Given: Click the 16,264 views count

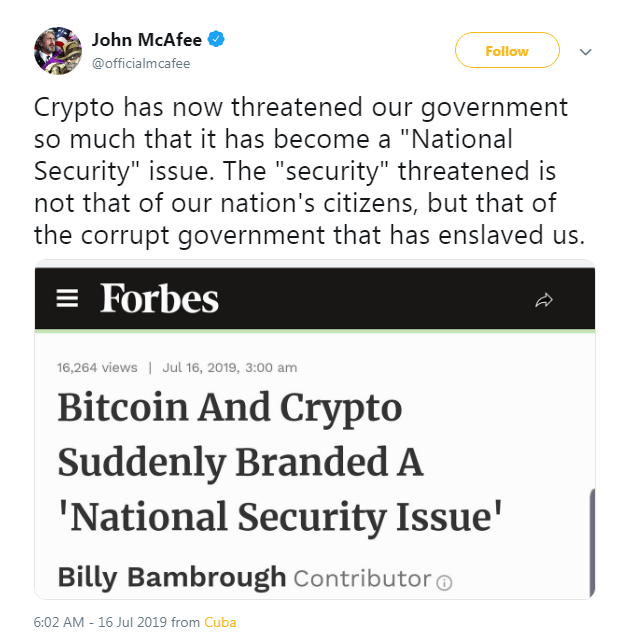Looking at the screenshot, I should click(97, 367).
